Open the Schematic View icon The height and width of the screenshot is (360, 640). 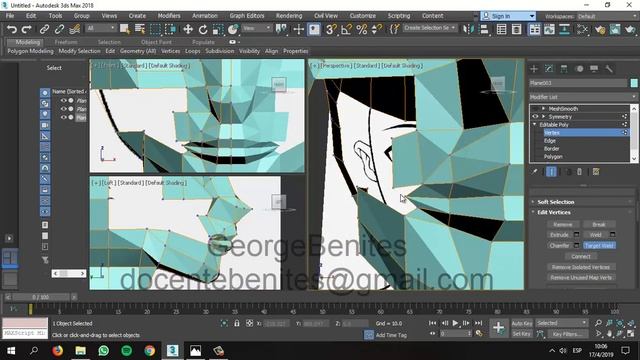pyautogui.click(x=564, y=29)
